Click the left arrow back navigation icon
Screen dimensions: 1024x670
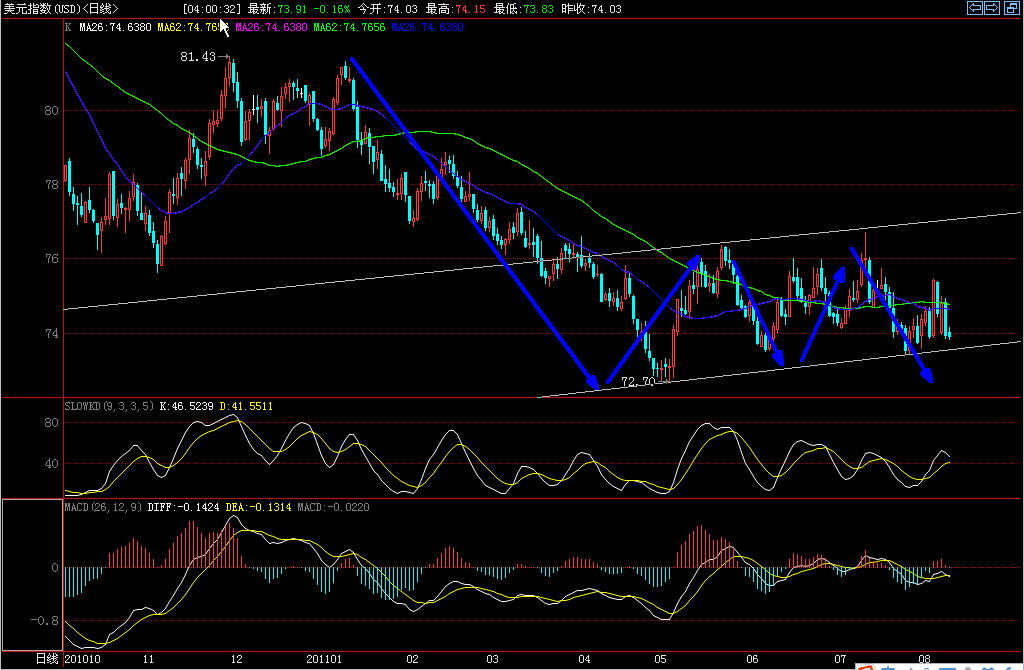point(974,8)
